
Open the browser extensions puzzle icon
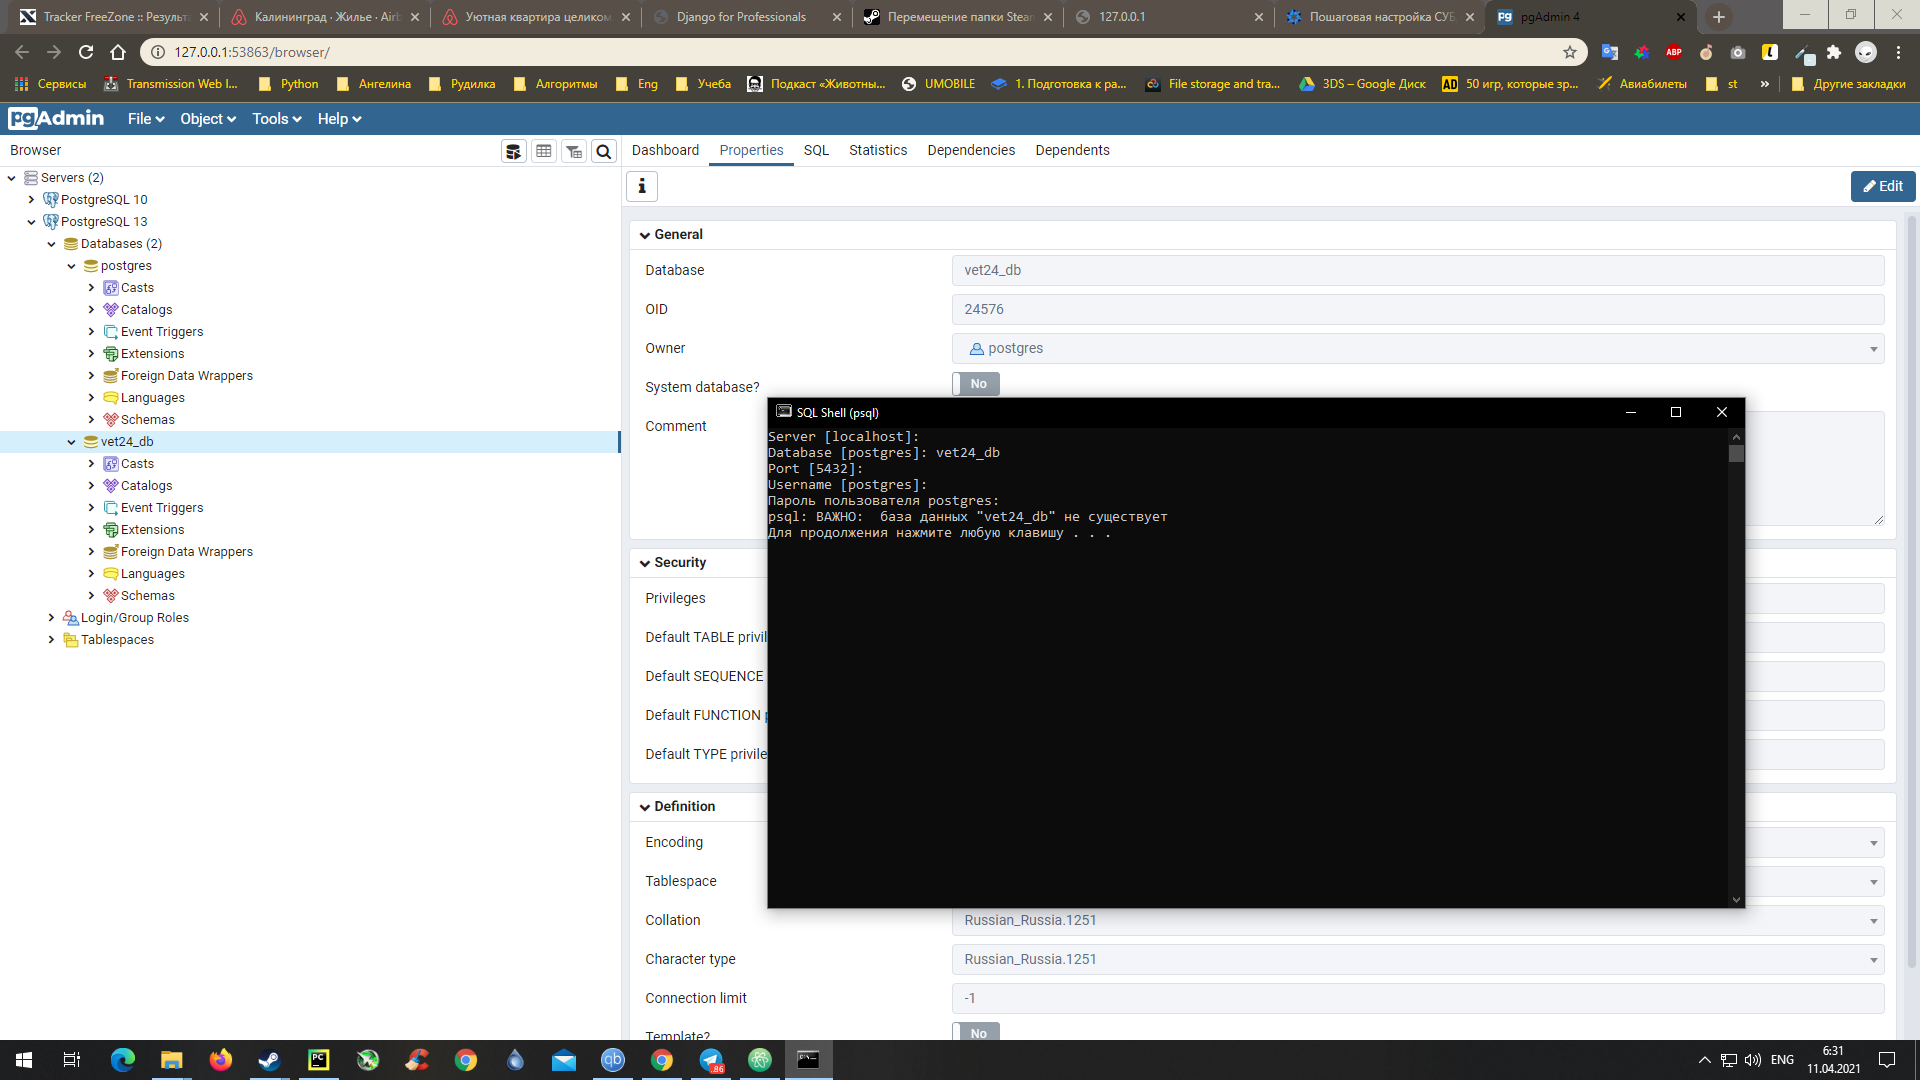(1834, 52)
